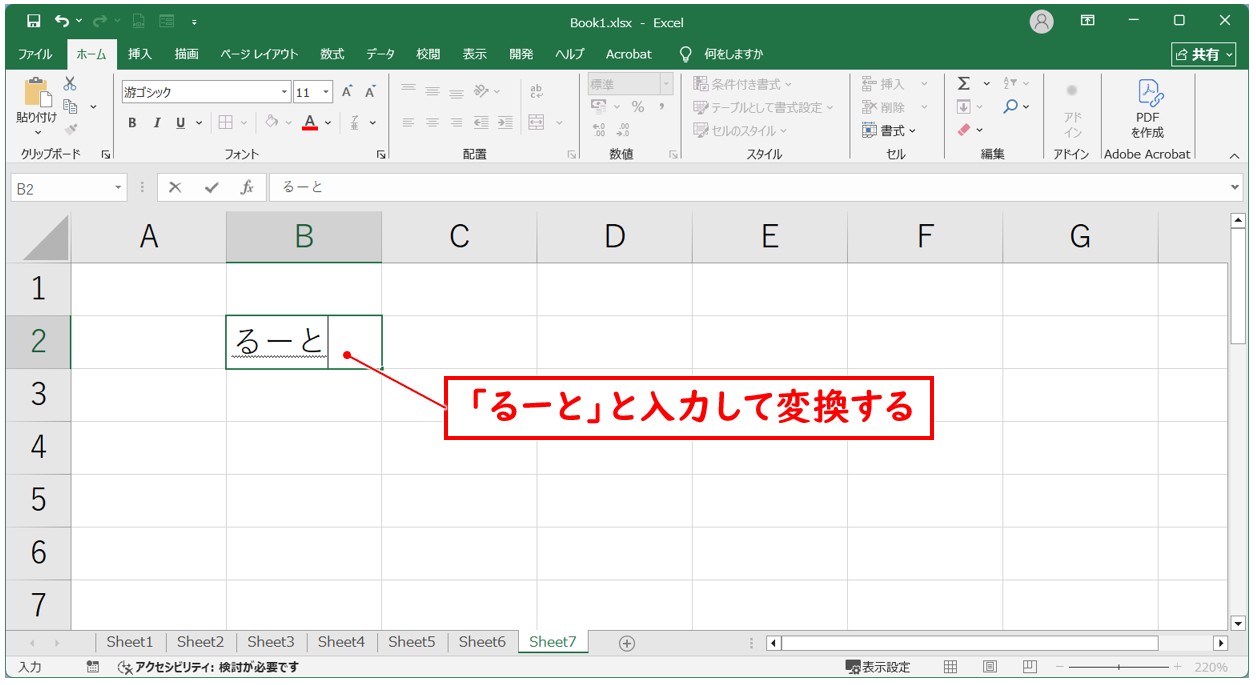Click the Name Box showing B2
The width and height of the screenshot is (1256, 685).
[x=60, y=187]
